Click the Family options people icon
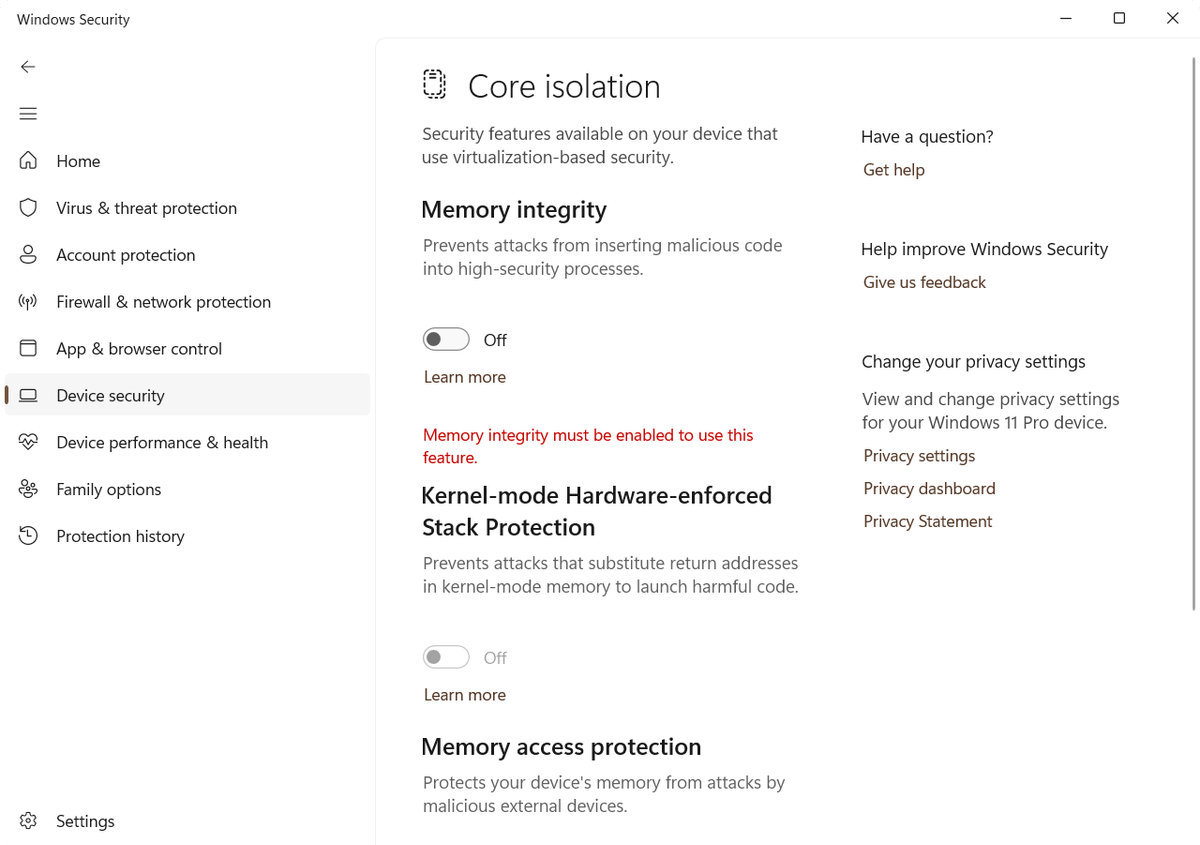Image resolution: width=1200 pixels, height=845 pixels. point(28,489)
